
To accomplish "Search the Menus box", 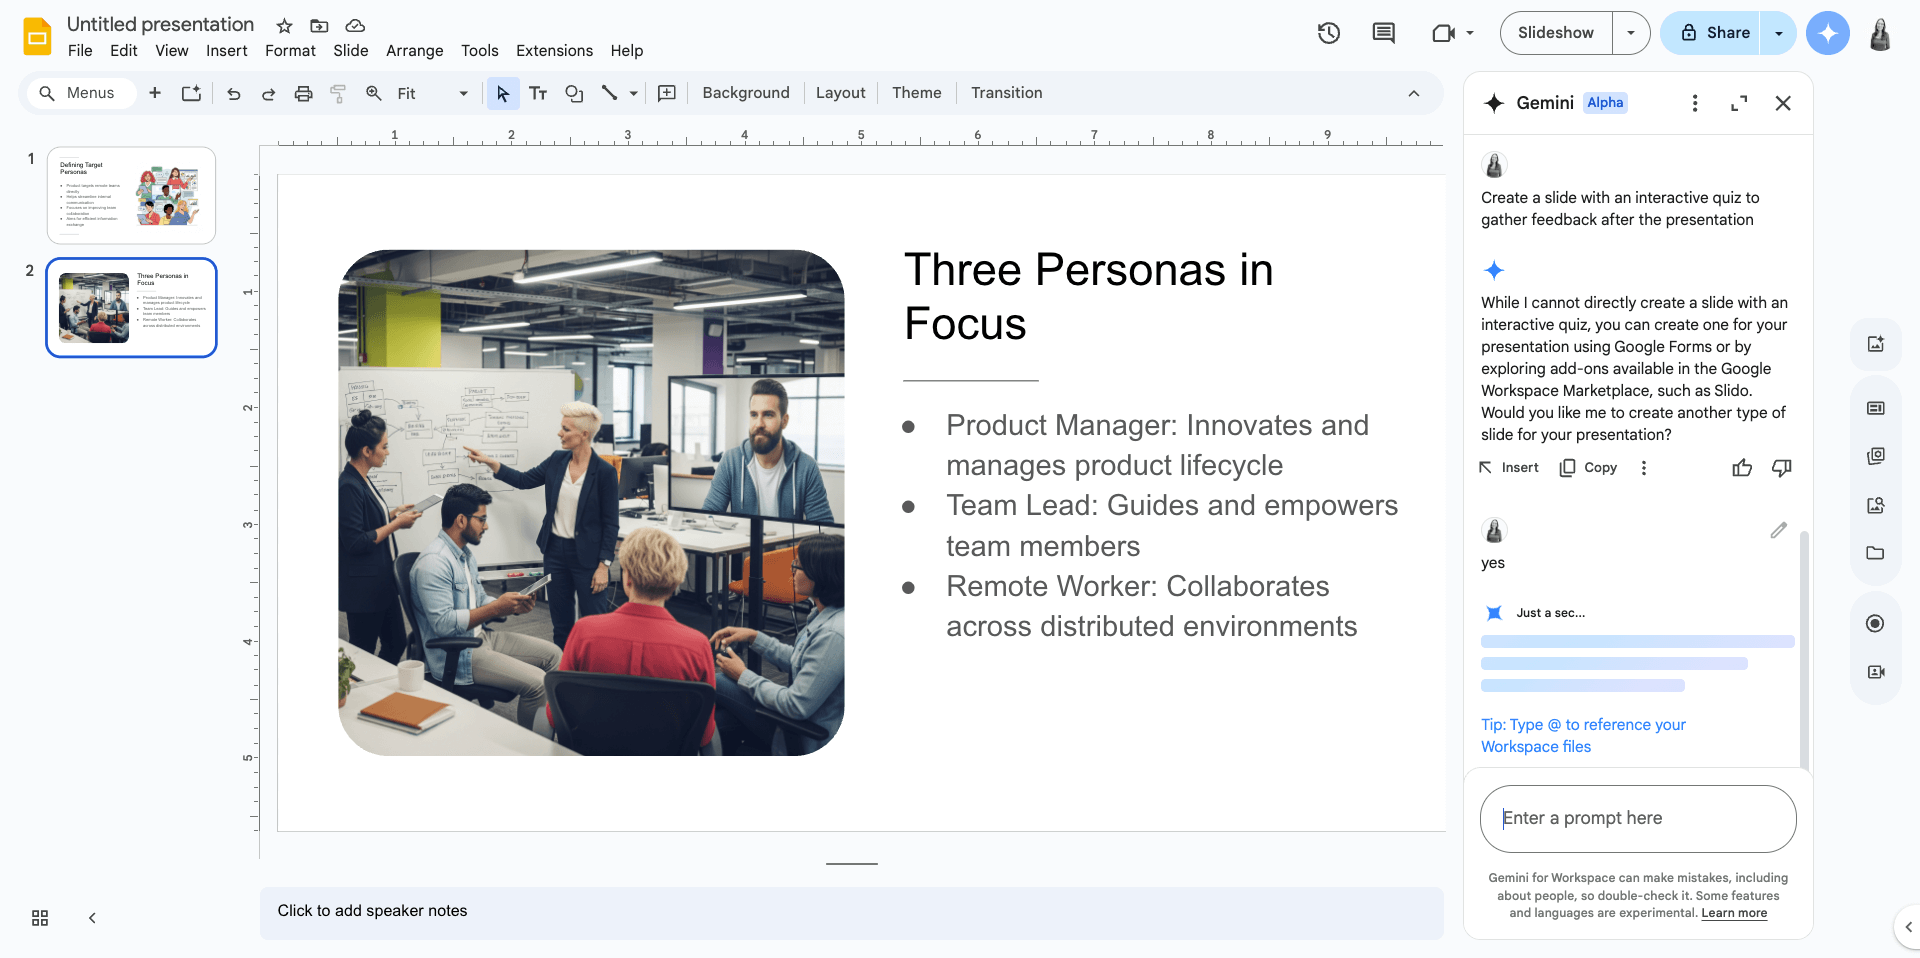I will [81, 93].
